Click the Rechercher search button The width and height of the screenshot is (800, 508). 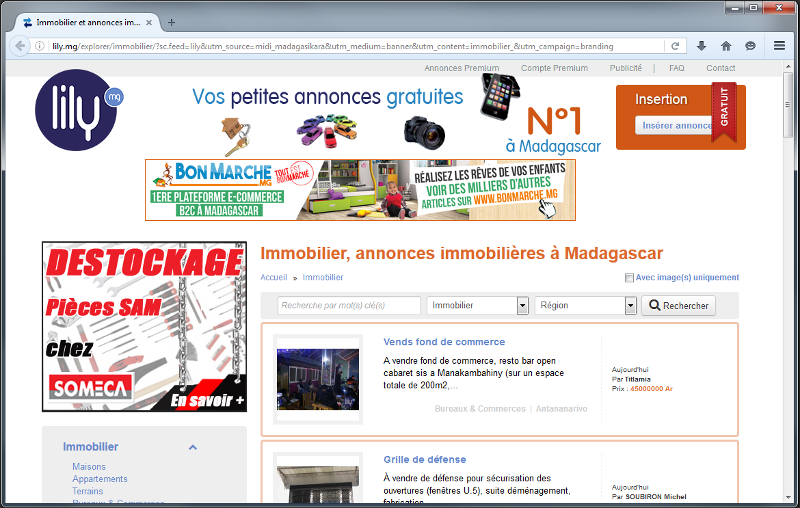679,306
